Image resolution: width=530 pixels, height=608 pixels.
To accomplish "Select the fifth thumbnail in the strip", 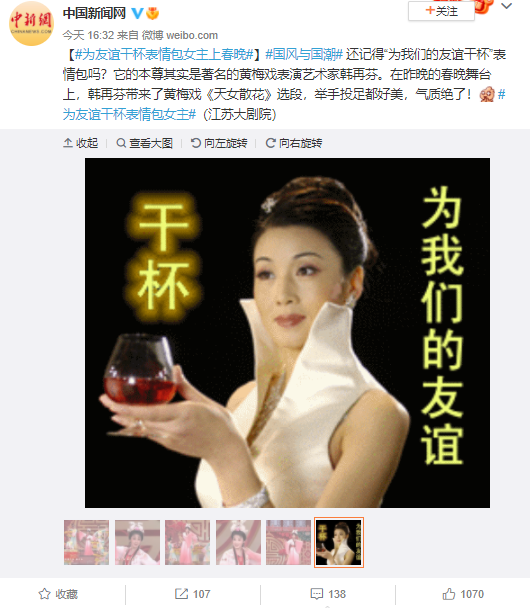I will tap(288, 542).
